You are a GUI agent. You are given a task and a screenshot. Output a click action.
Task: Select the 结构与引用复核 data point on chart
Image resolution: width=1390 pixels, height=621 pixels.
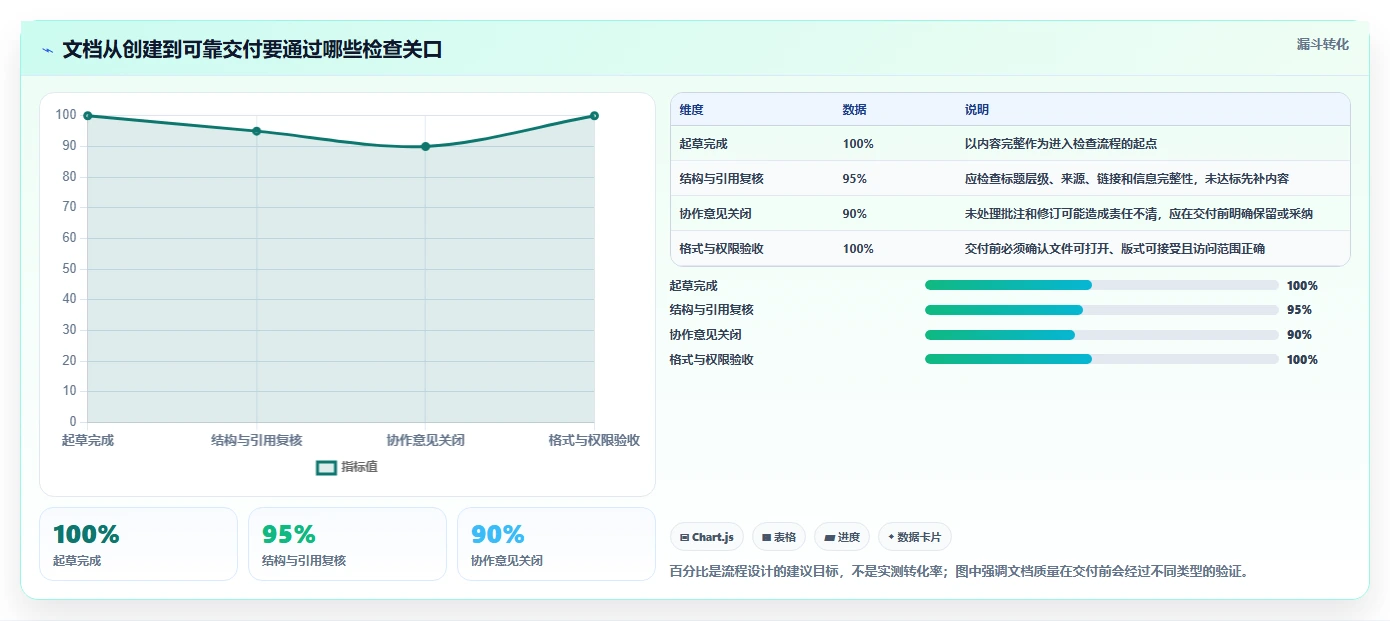point(257,131)
